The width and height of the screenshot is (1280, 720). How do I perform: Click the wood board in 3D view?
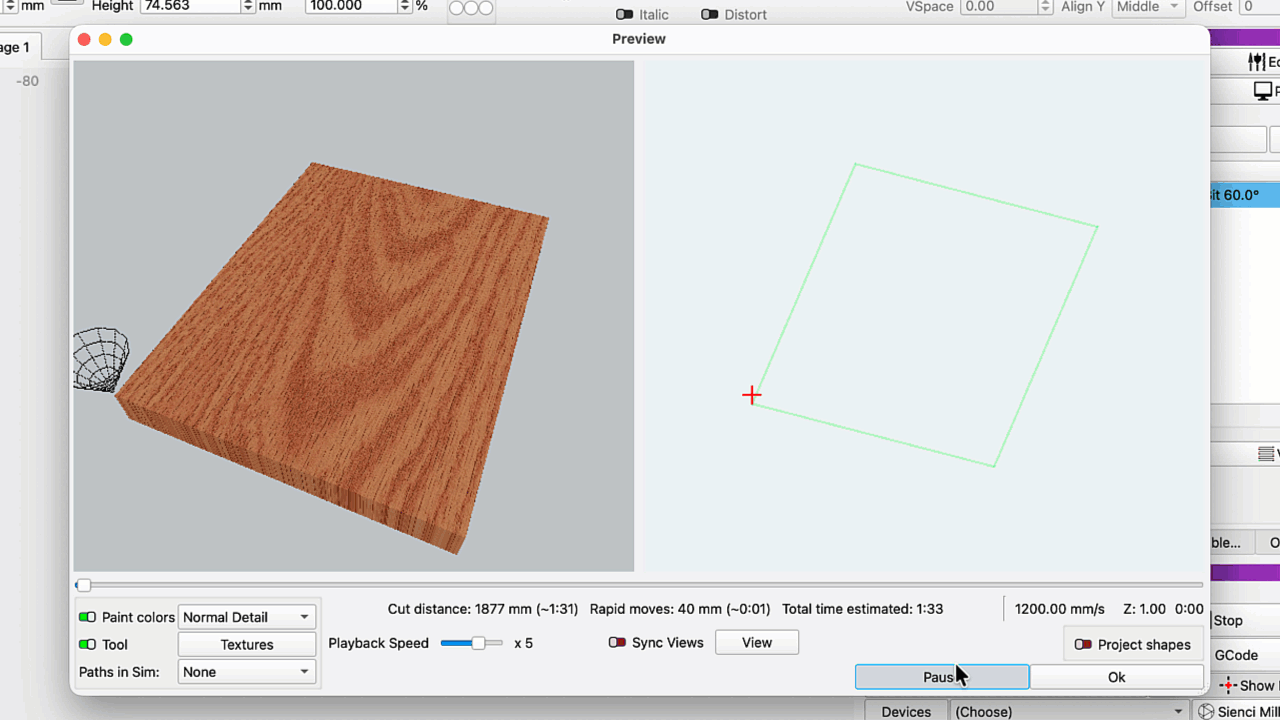(332, 357)
